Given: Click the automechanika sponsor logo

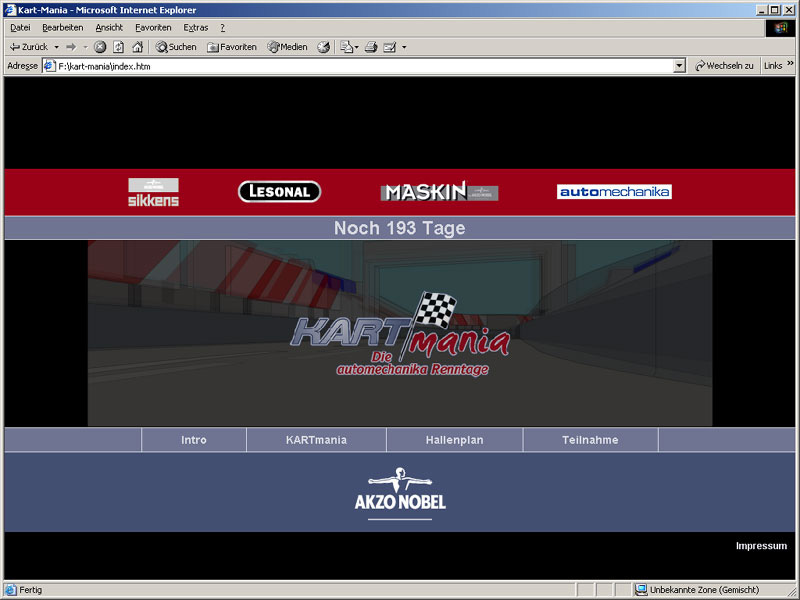Looking at the screenshot, I should click(x=614, y=192).
